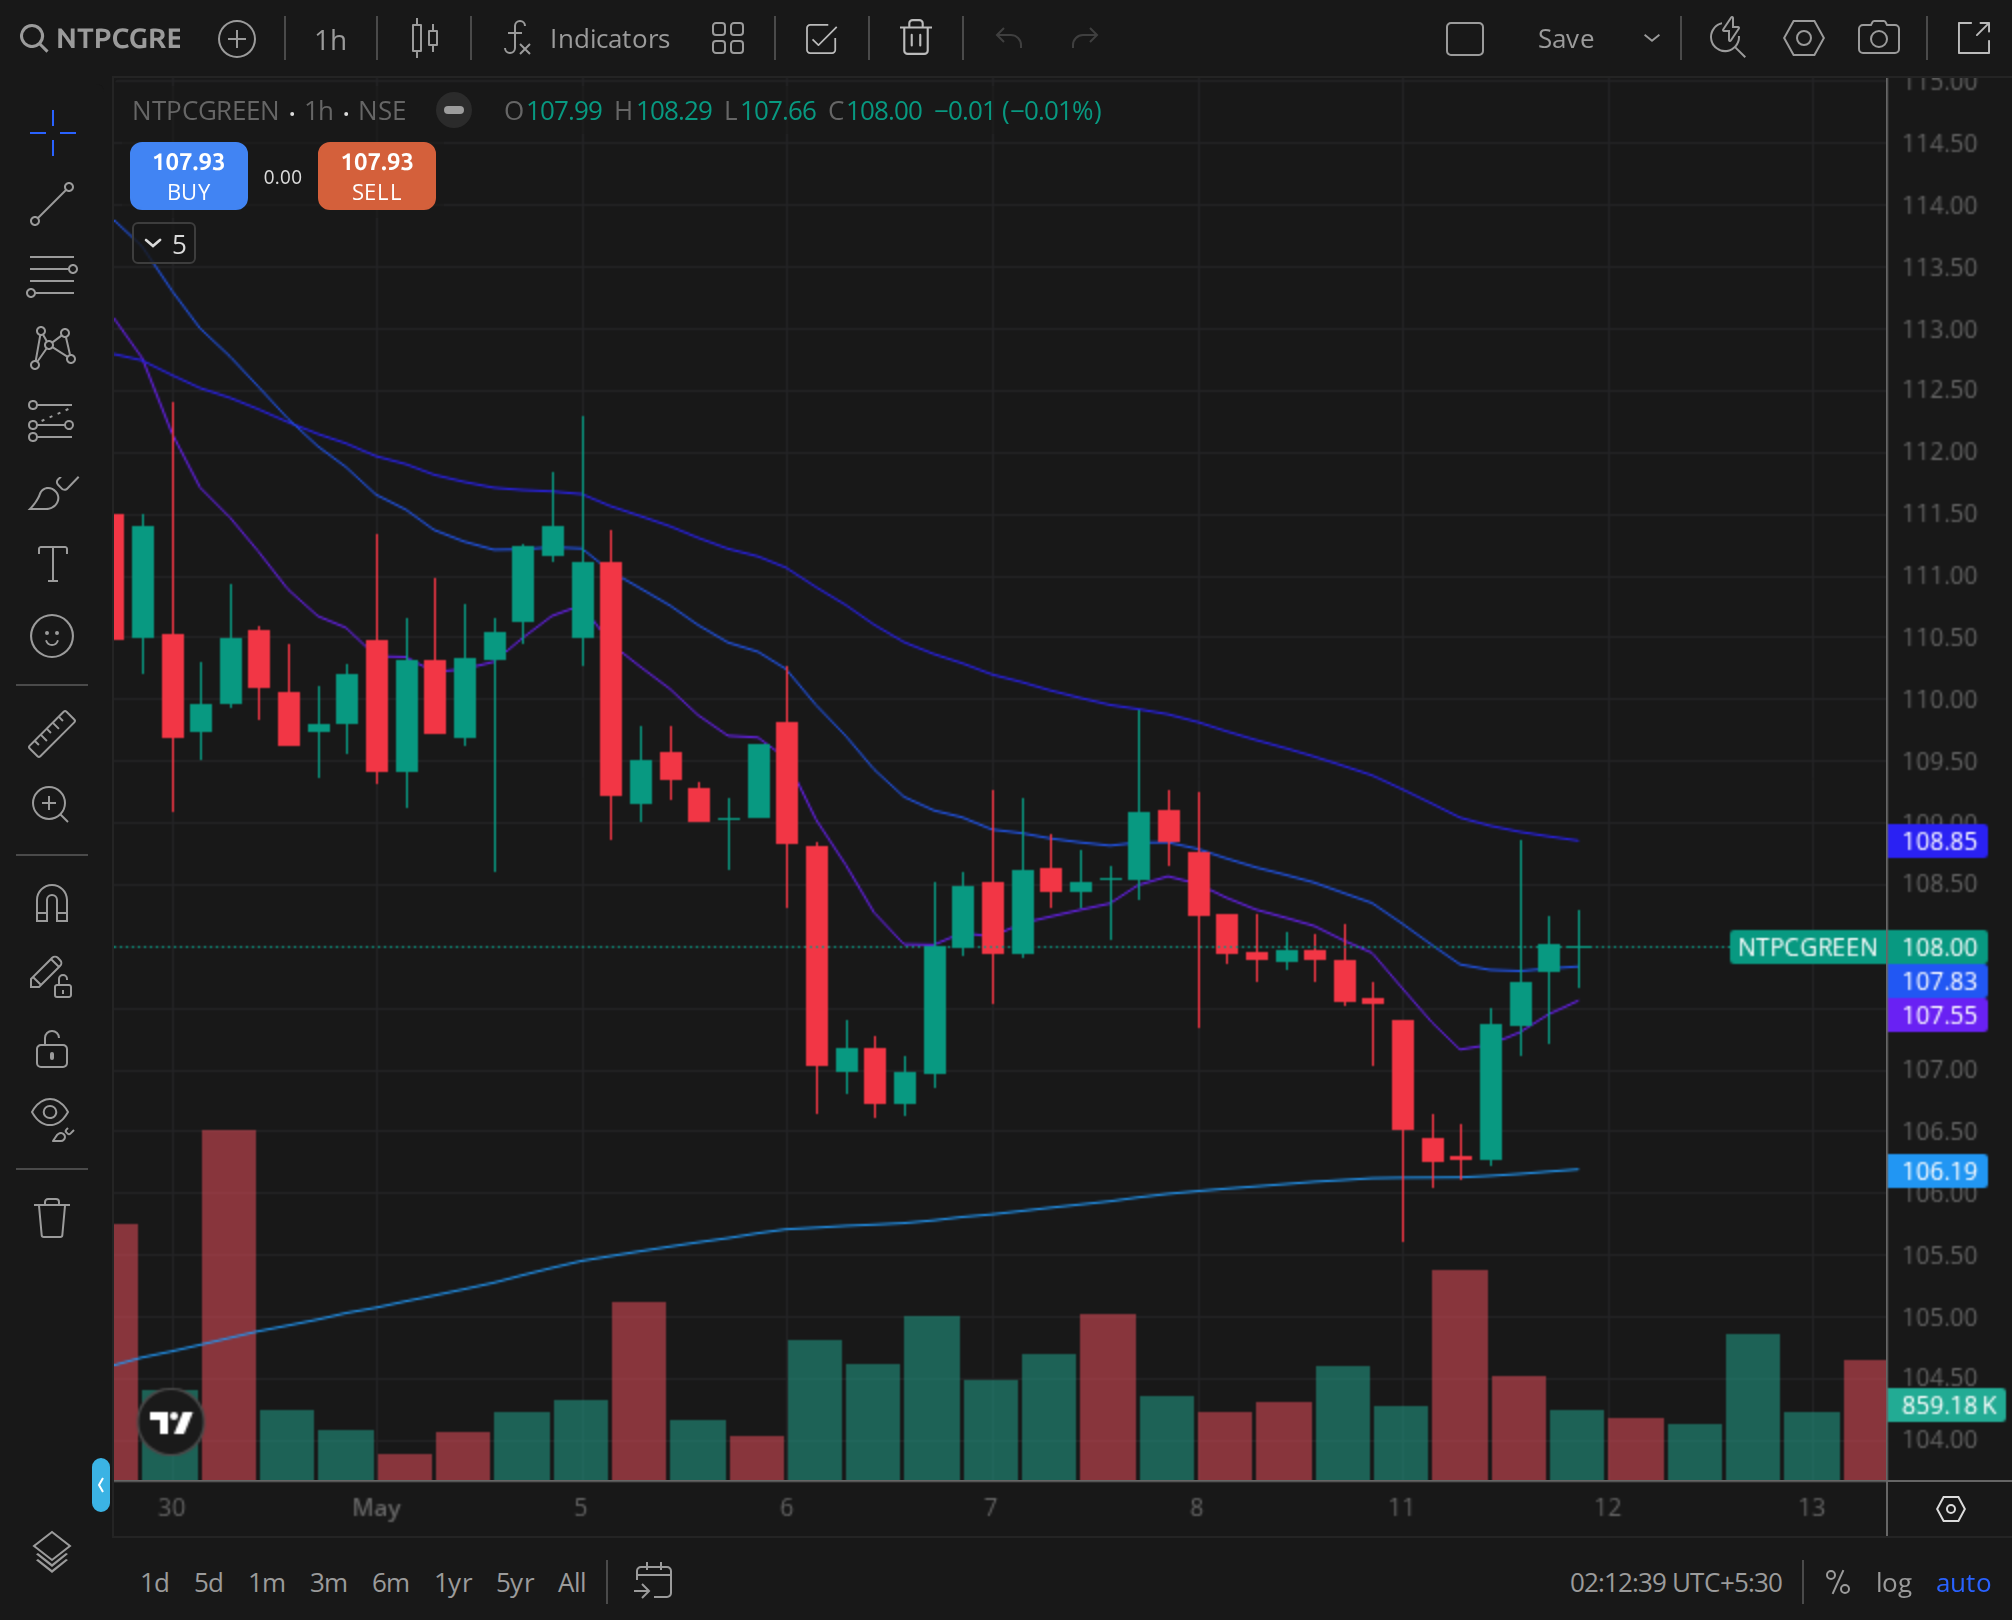
Task: Open timezone menu 02:12:39 UTC+5:30
Action: click(1676, 1583)
